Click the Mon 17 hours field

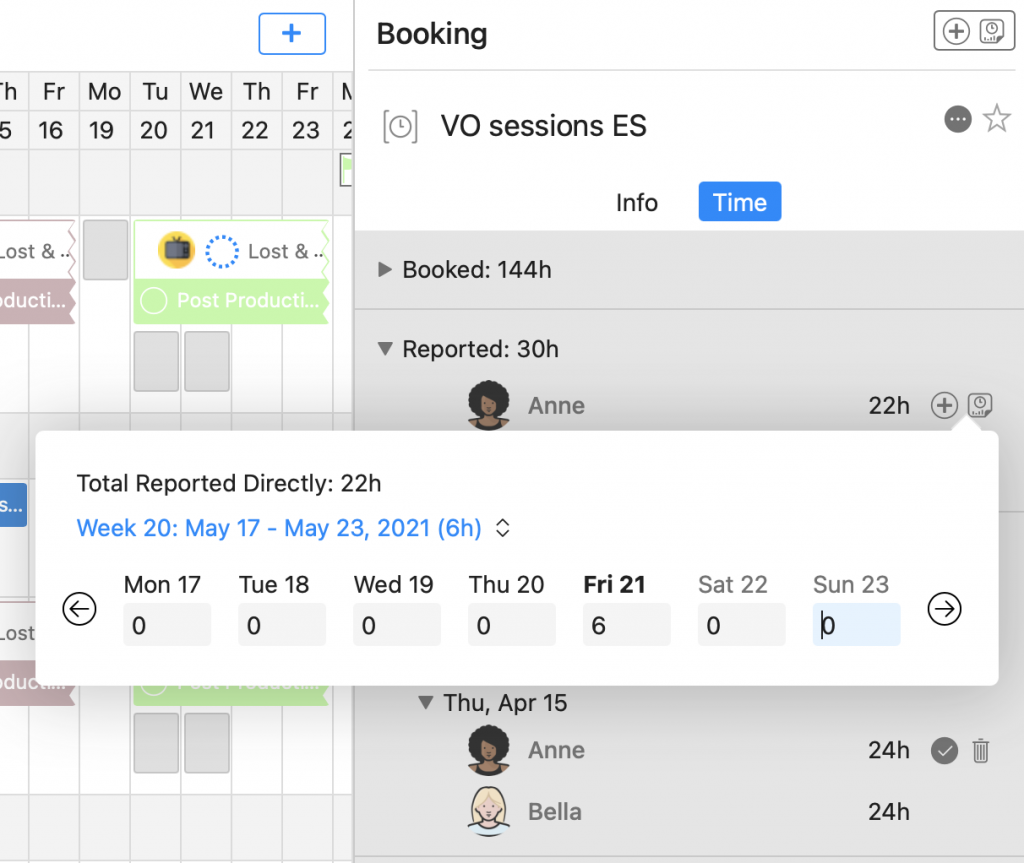pos(167,625)
